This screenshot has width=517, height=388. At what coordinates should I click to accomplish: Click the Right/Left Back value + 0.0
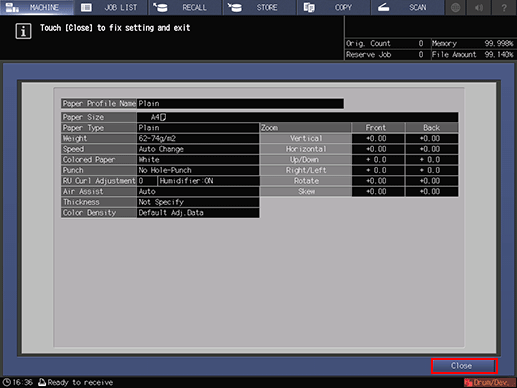click(x=432, y=170)
